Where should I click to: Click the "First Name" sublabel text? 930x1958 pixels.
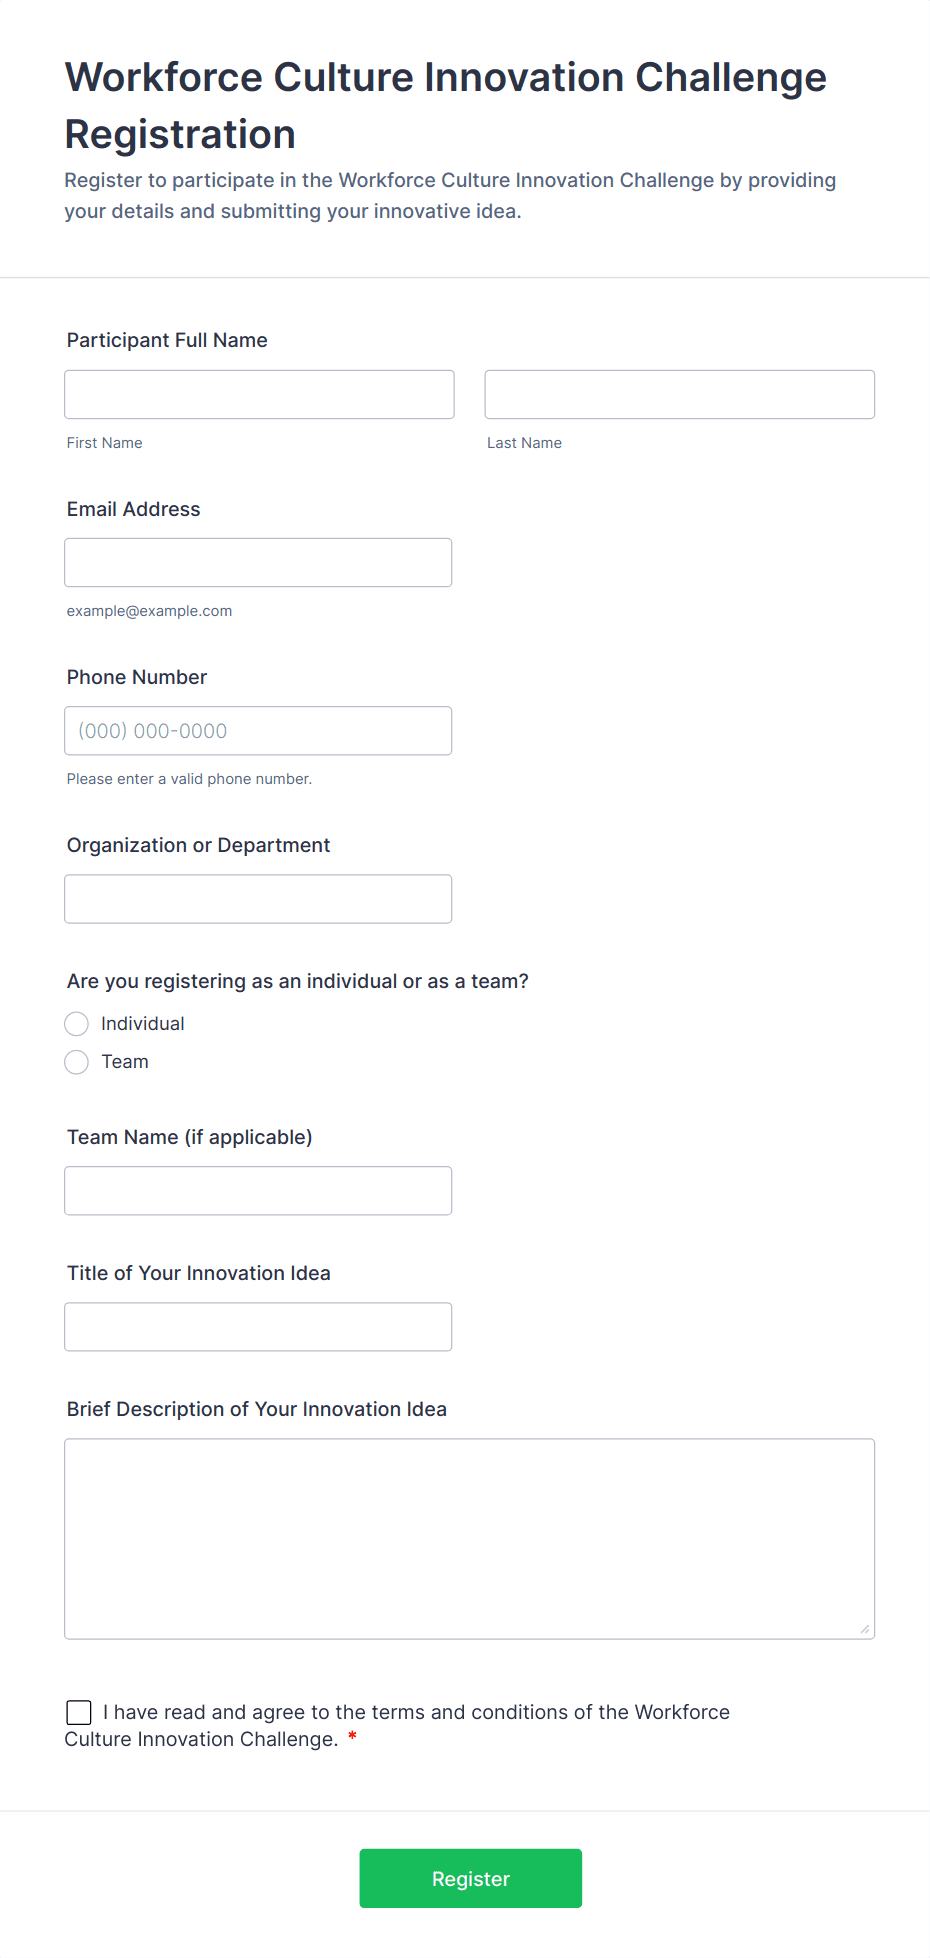click(x=105, y=443)
